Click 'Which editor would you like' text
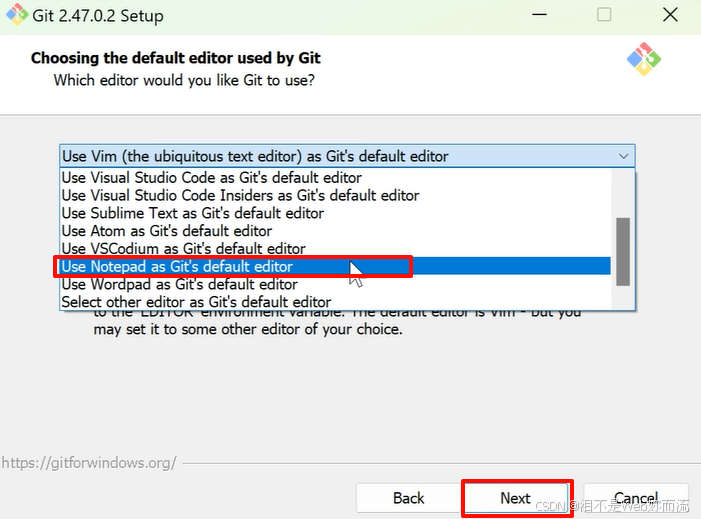701x519 pixels. (x=184, y=80)
